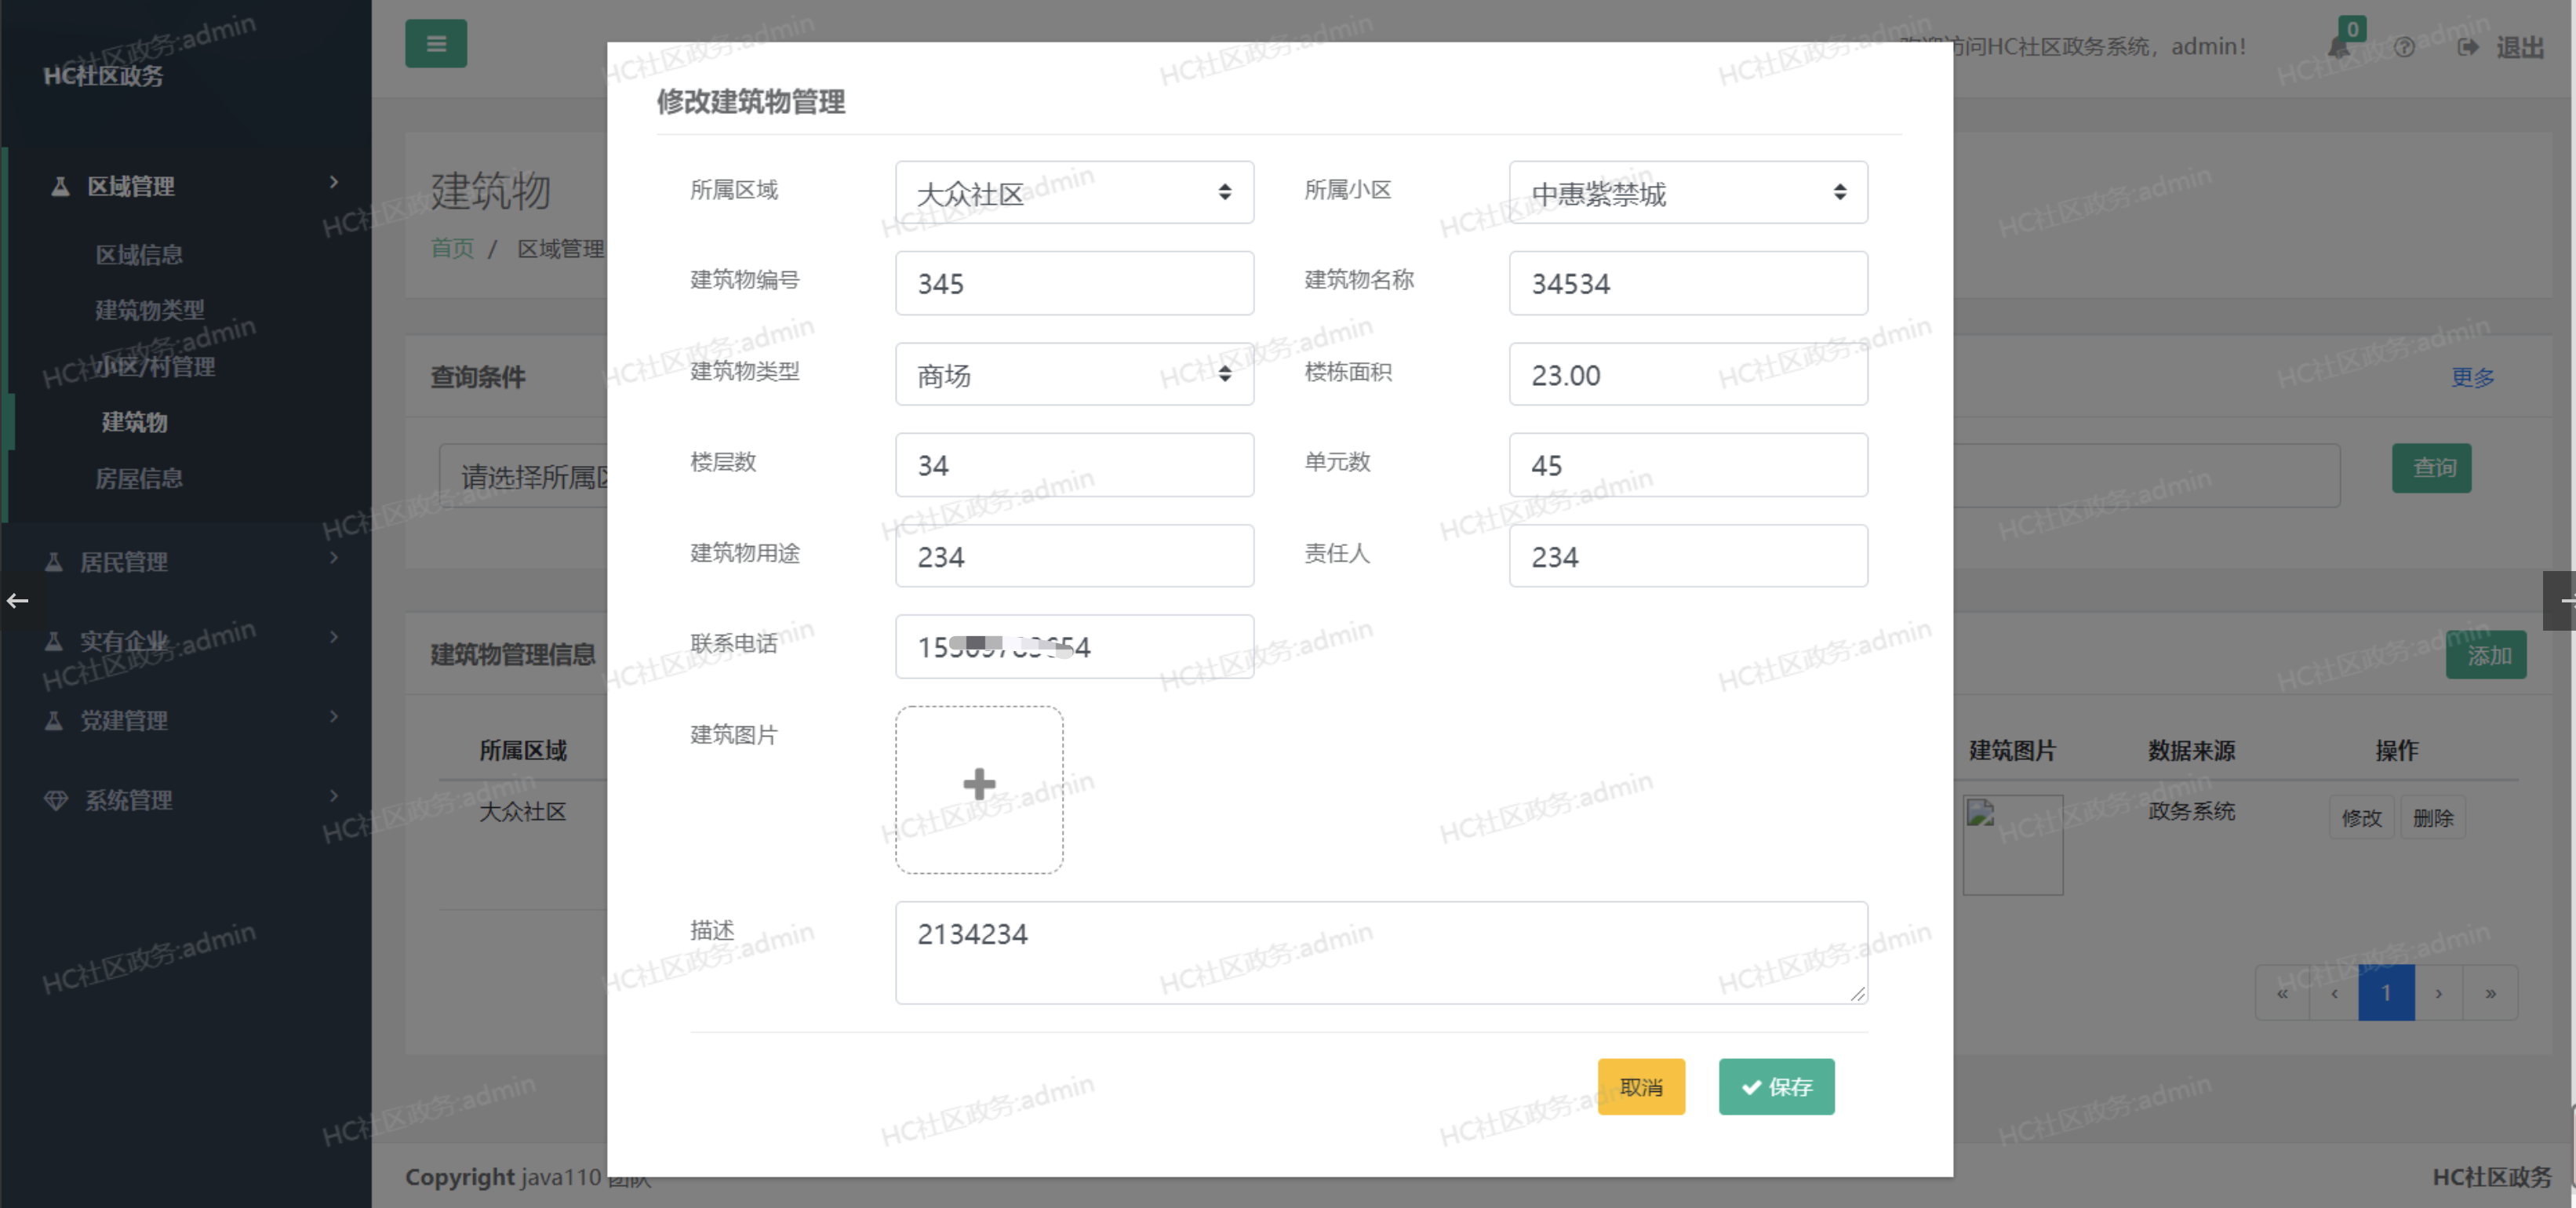Expand the 系统管理 menu chevron
Screen dimensions: 2576x1208
point(334,795)
